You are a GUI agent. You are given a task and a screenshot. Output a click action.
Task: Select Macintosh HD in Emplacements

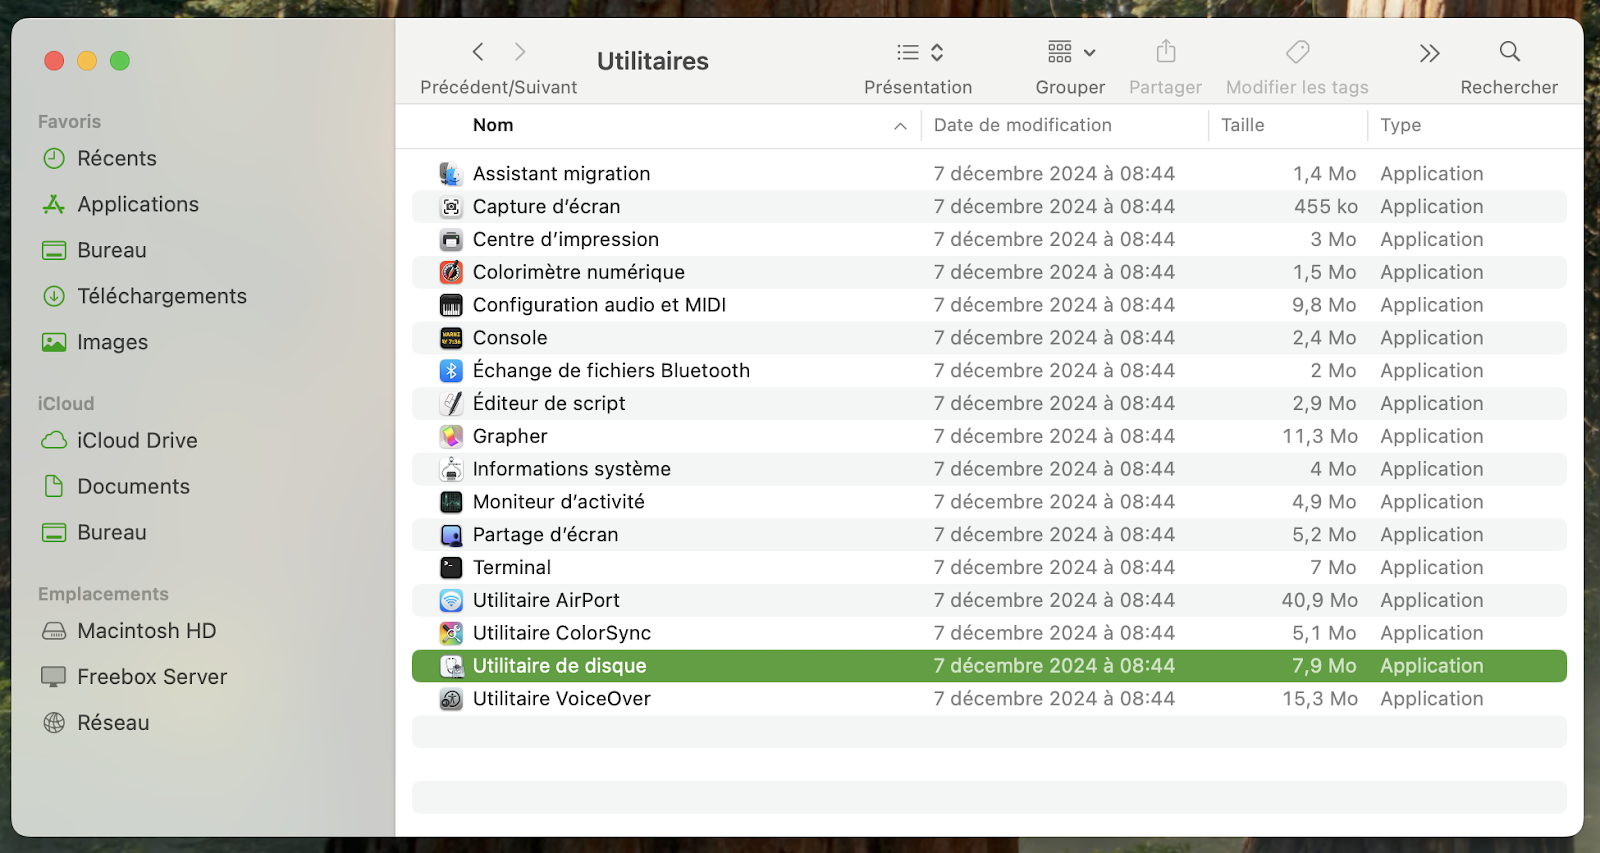146,631
